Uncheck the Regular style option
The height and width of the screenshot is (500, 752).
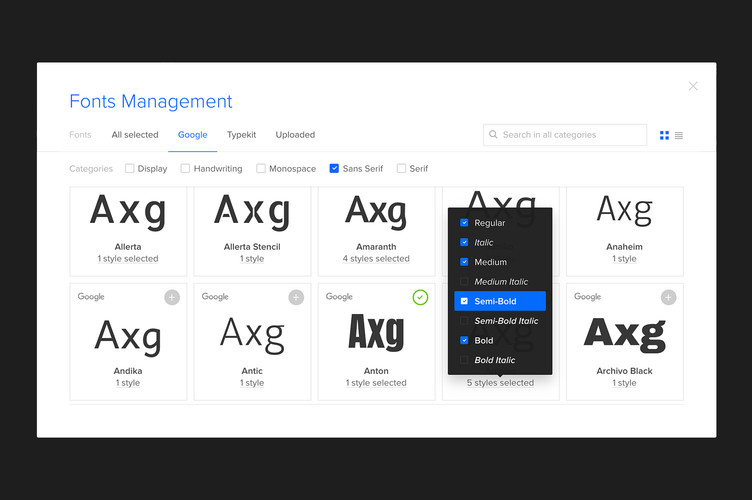464,222
